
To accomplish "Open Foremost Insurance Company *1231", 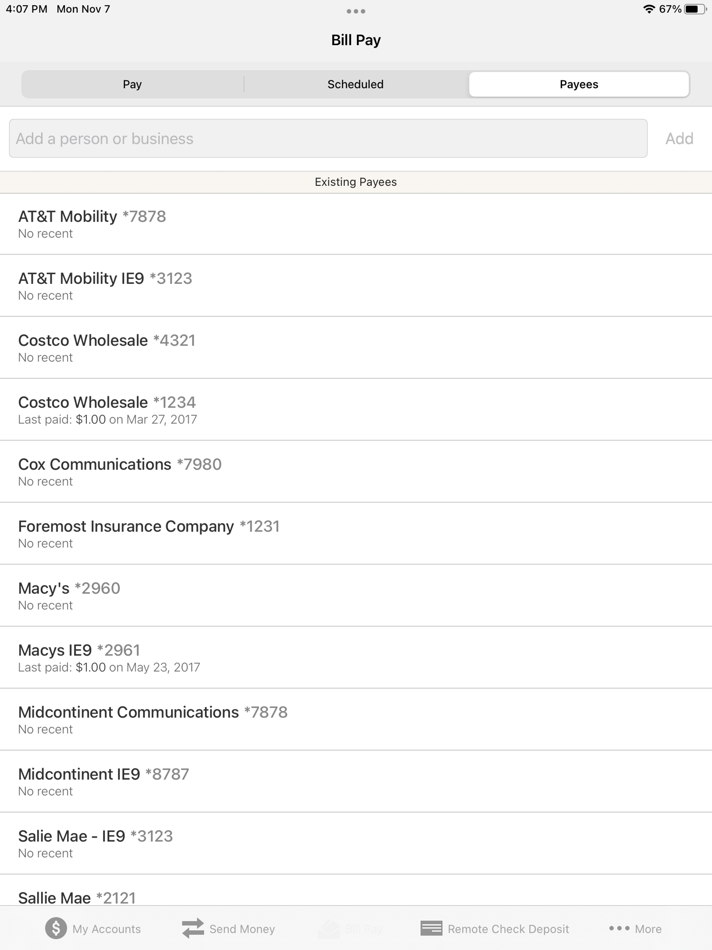I will [356, 534].
